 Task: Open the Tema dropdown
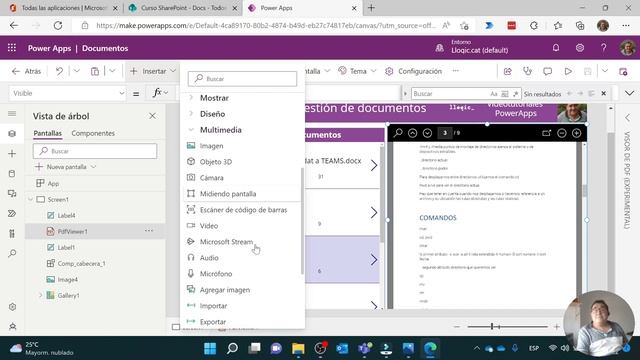pyautogui.click(x=357, y=71)
